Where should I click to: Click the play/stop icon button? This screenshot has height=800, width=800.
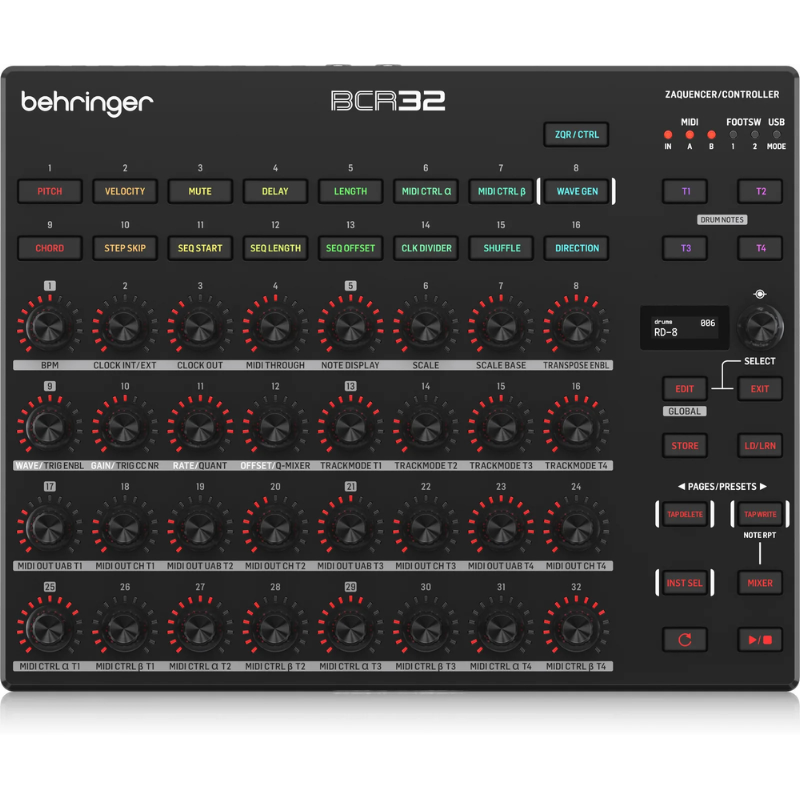coord(760,640)
